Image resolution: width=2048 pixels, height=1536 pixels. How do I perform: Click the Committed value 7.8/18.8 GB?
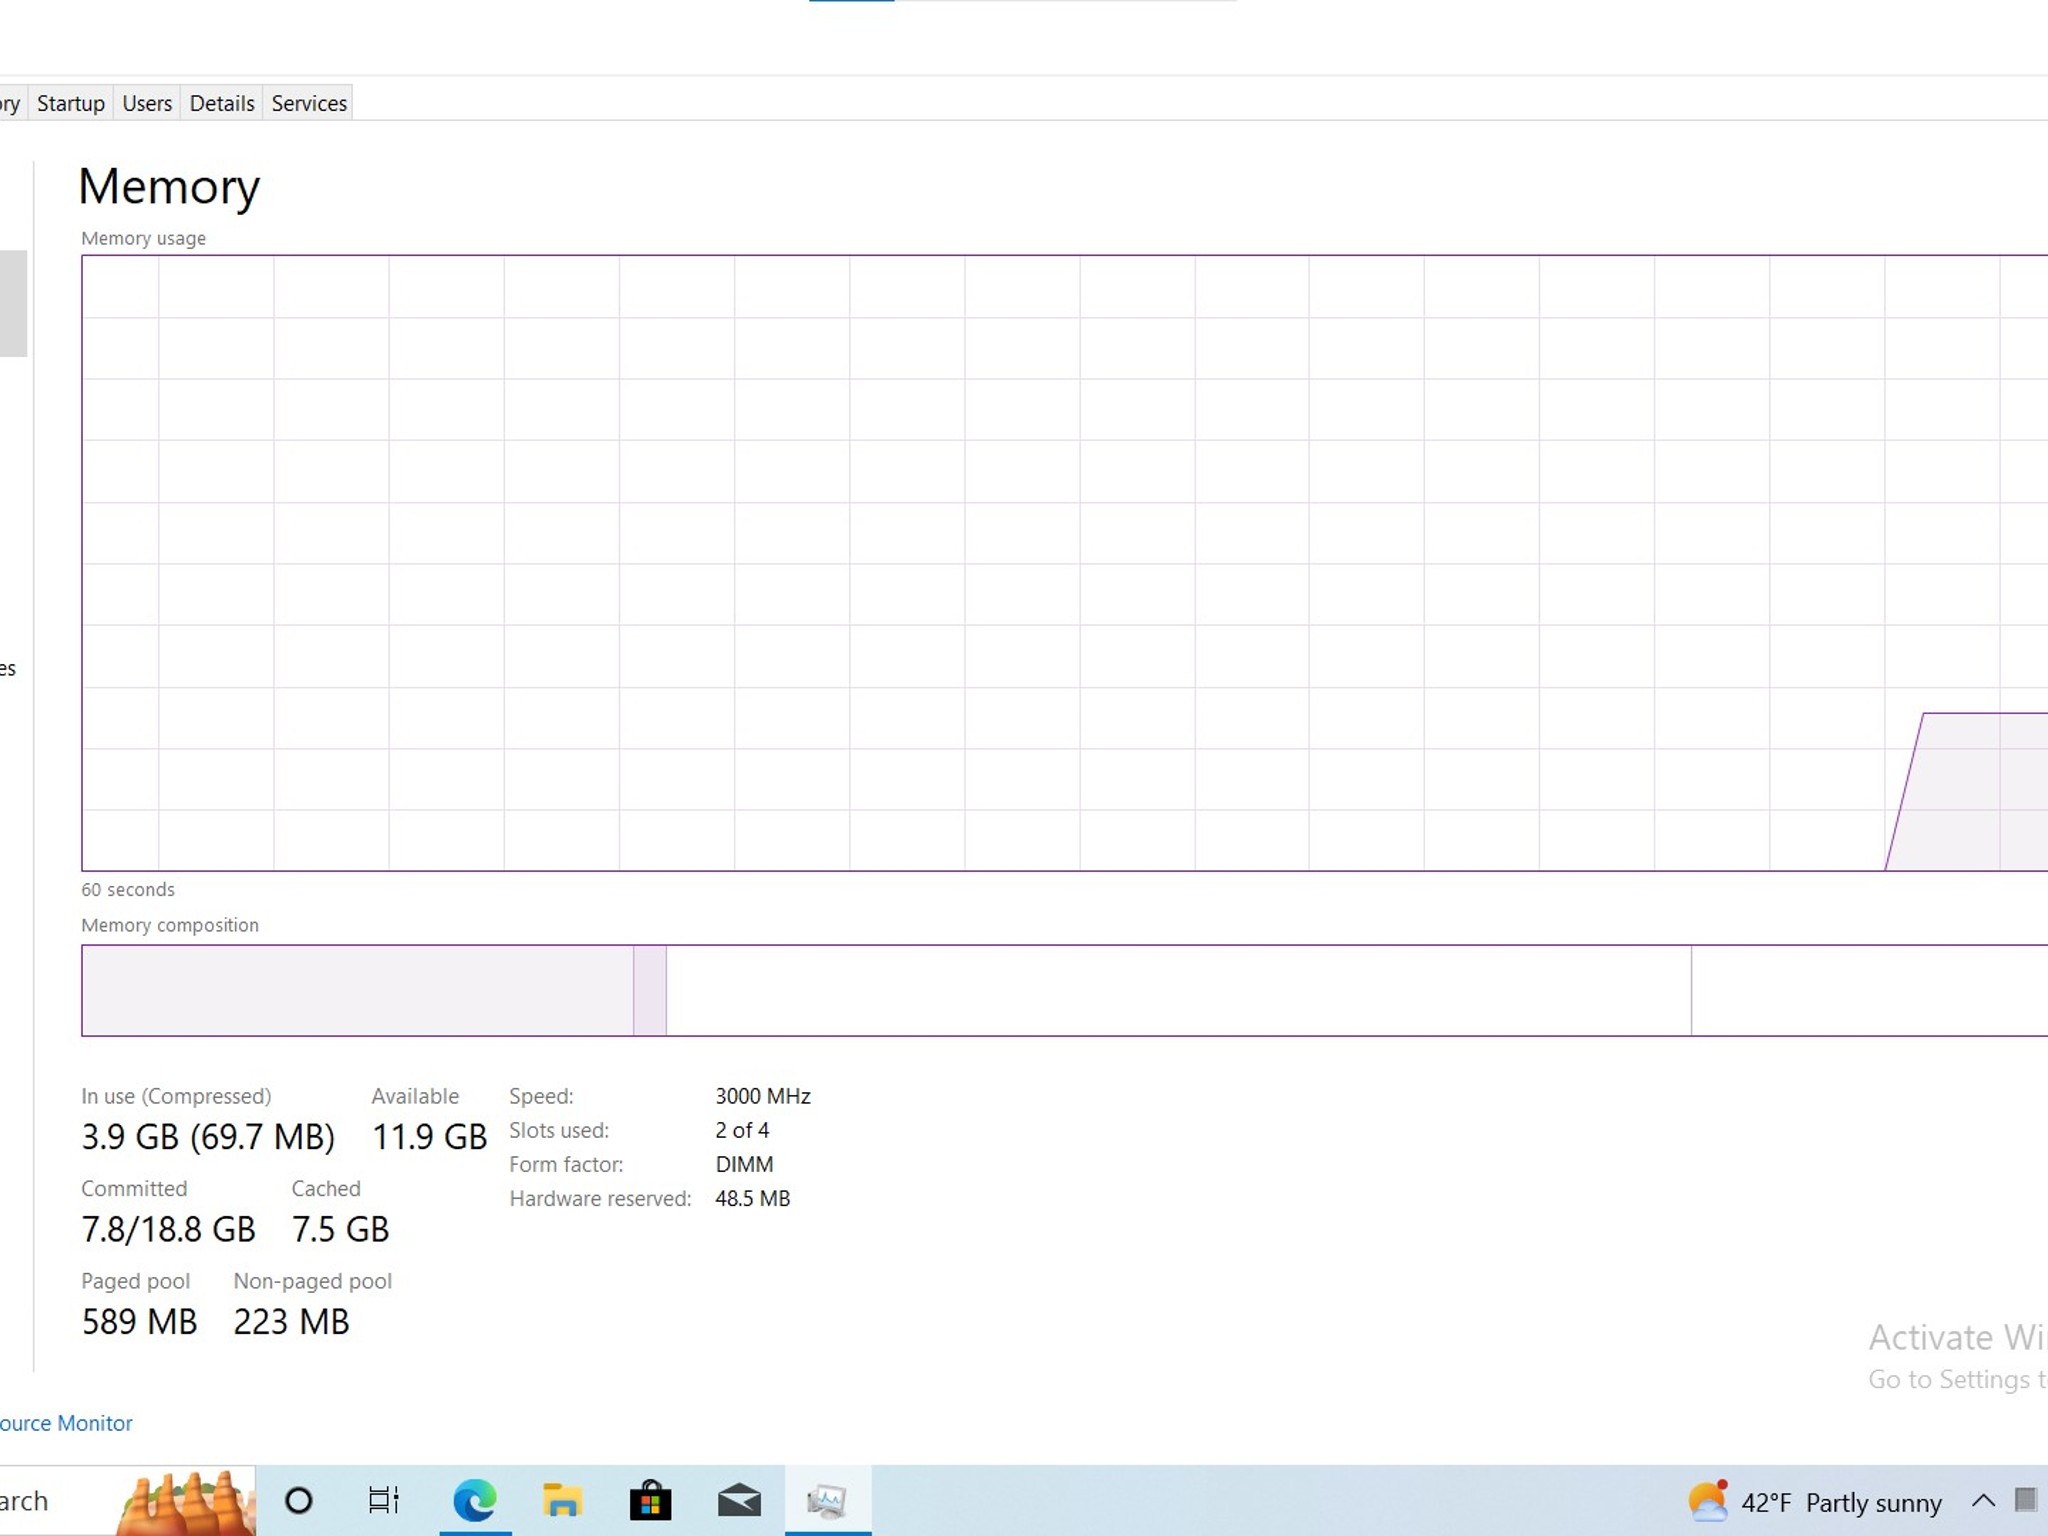(168, 1229)
